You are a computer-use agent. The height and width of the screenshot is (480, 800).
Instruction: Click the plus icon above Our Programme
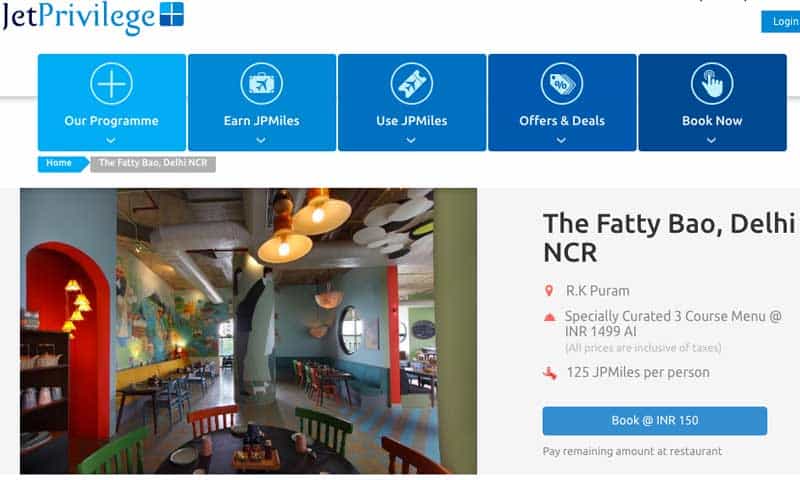tap(111, 83)
